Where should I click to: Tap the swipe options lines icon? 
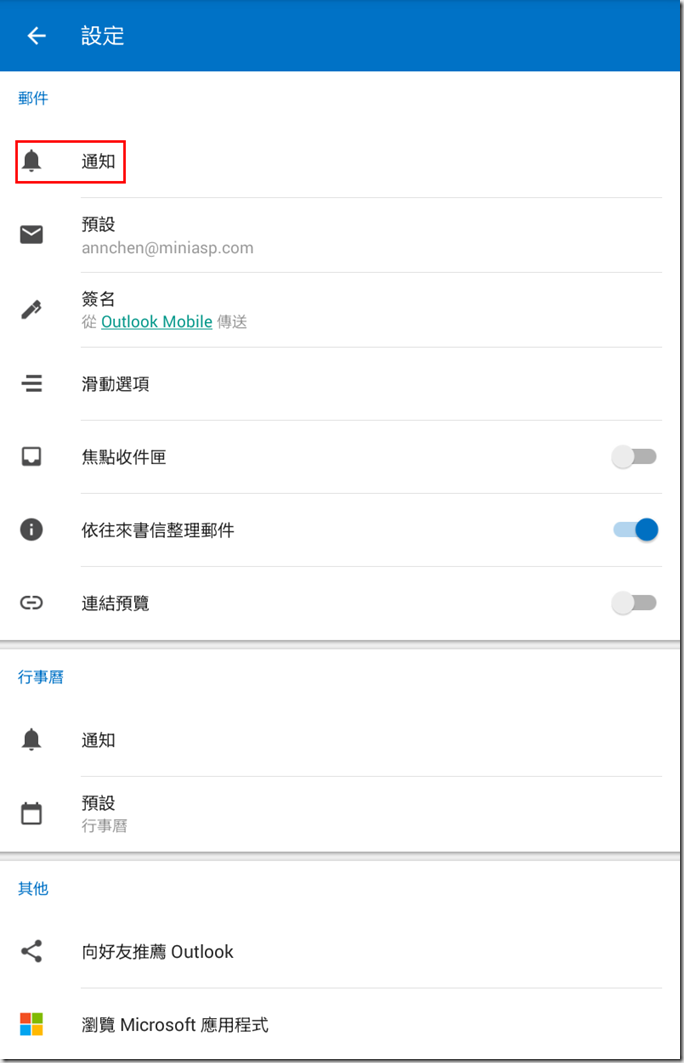coord(32,383)
